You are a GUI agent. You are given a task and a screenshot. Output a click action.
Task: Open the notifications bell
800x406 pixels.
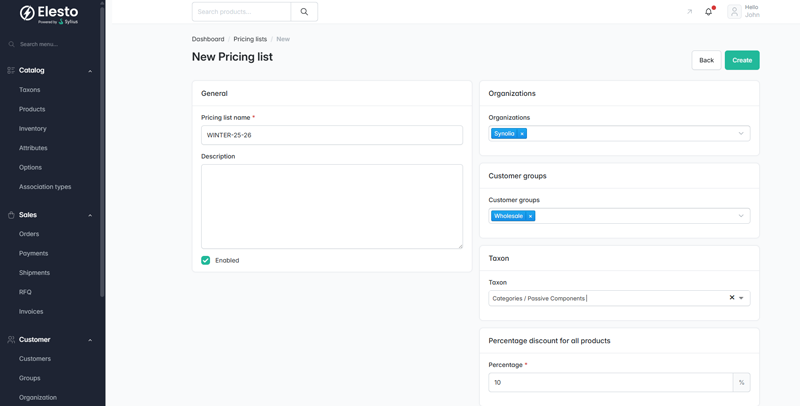pyautogui.click(x=709, y=12)
